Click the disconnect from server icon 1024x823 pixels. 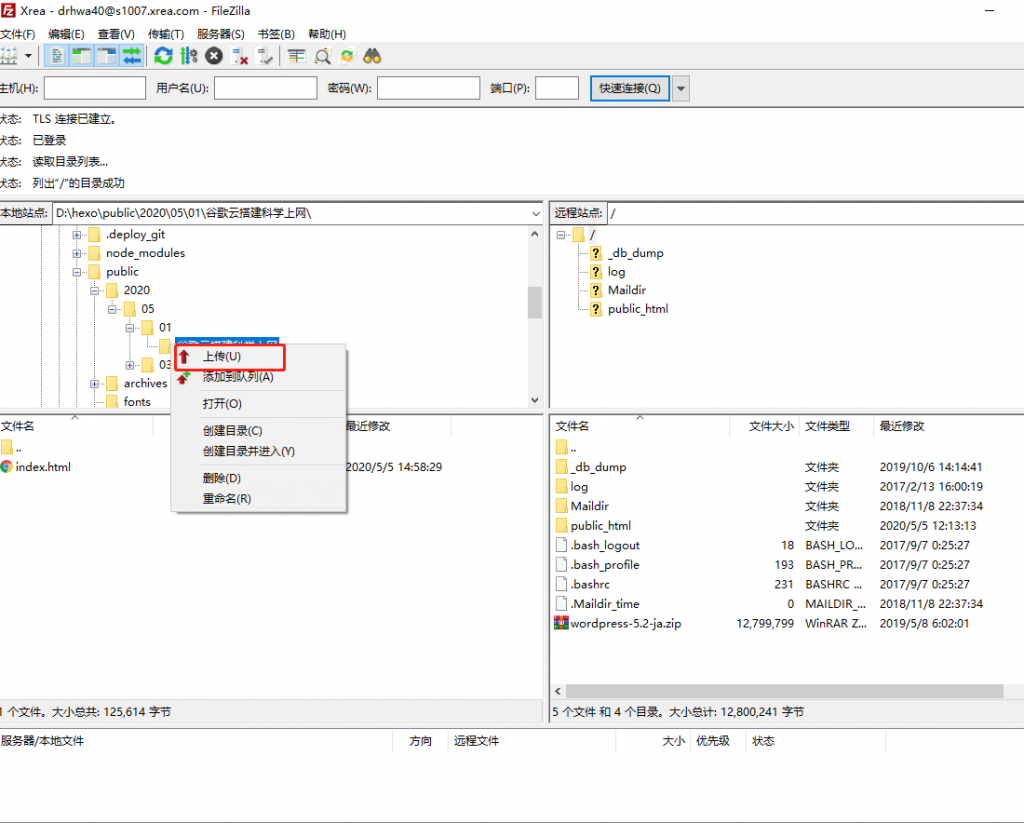point(240,56)
